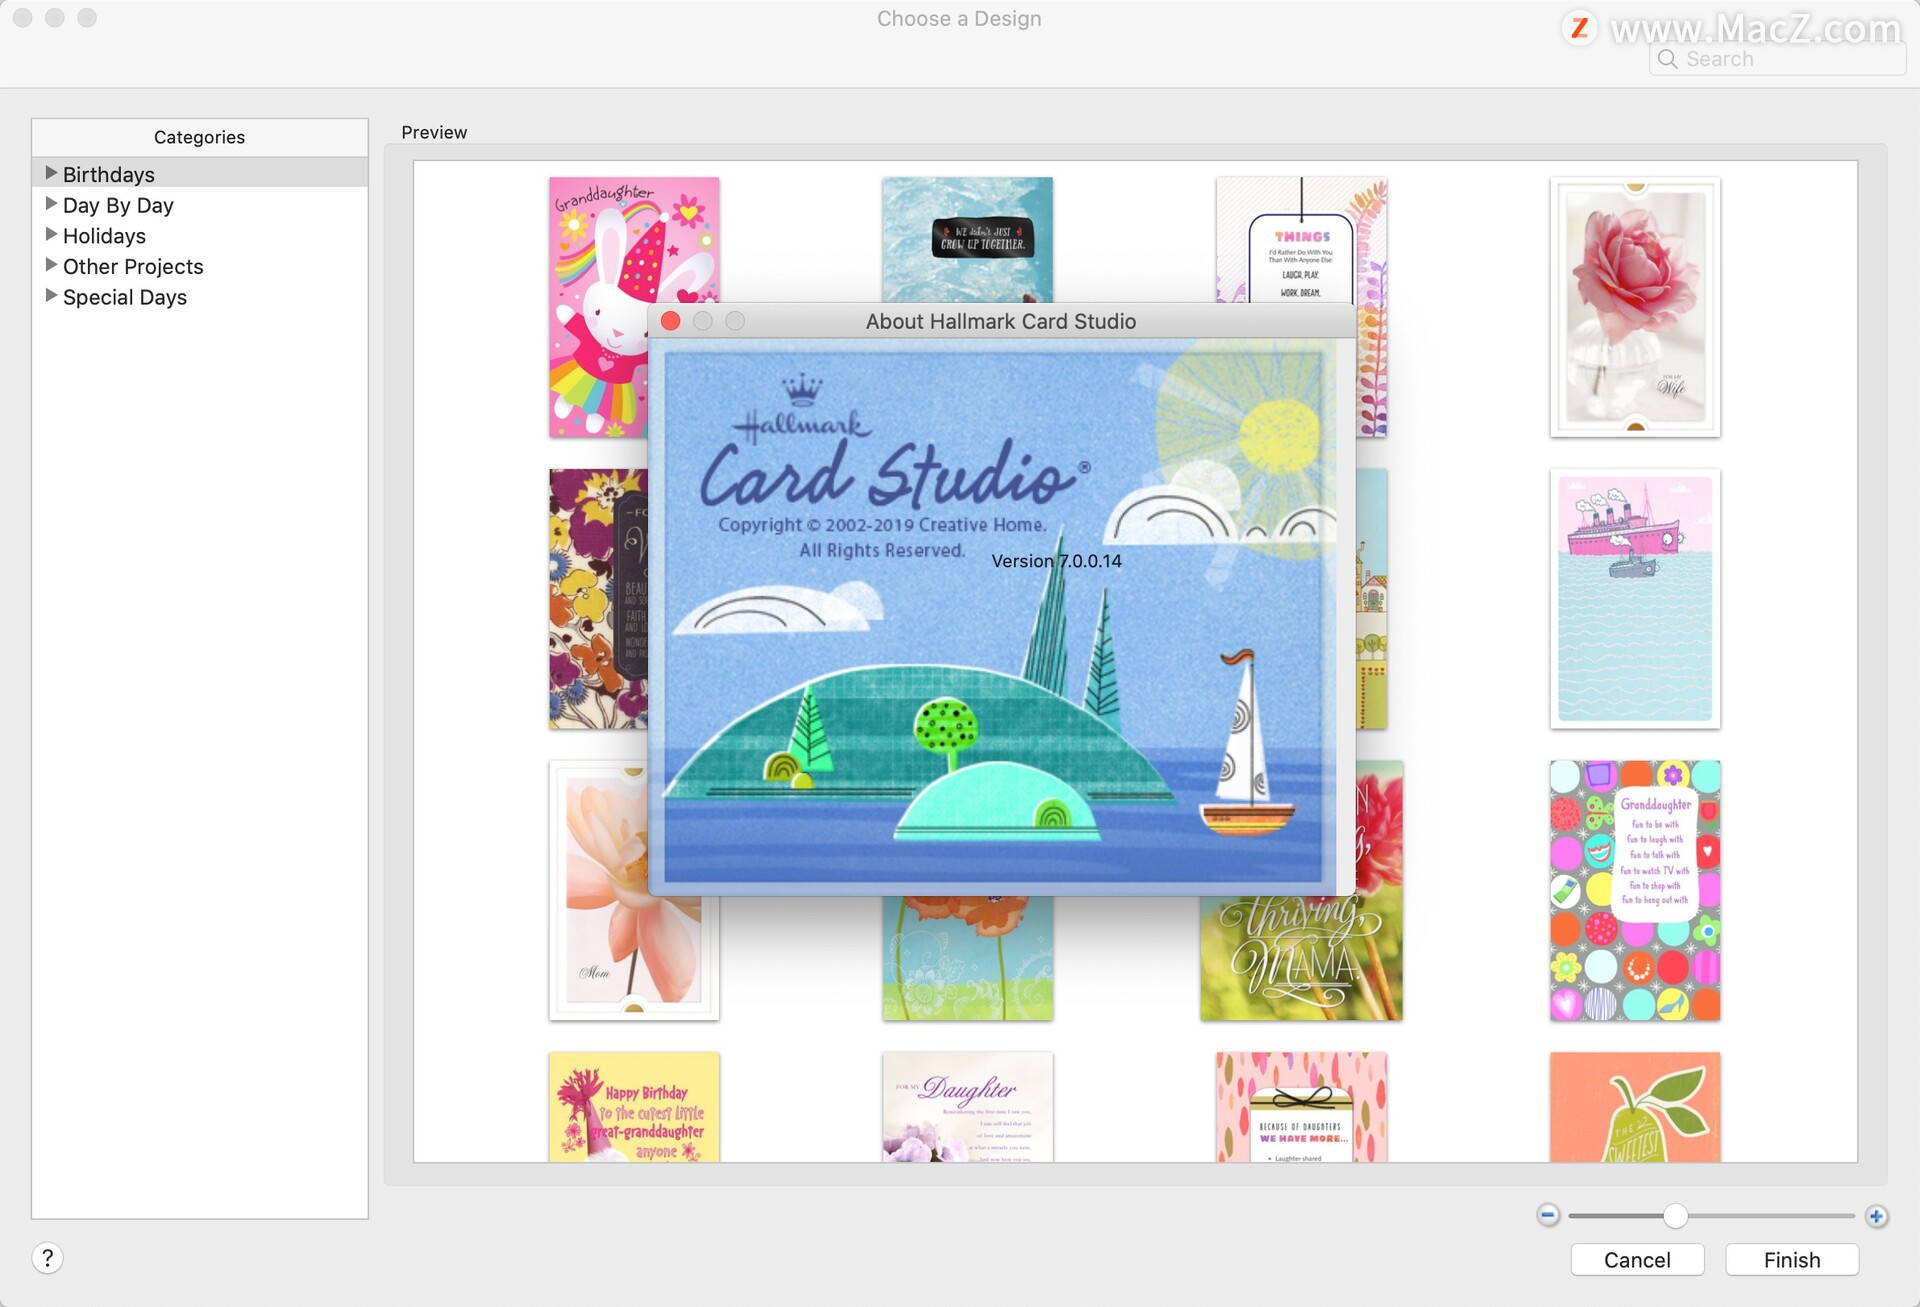The image size is (1920, 1307).
Task: Click the Copyright 2002-2019 Creative Home text
Action: [x=882, y=525]
